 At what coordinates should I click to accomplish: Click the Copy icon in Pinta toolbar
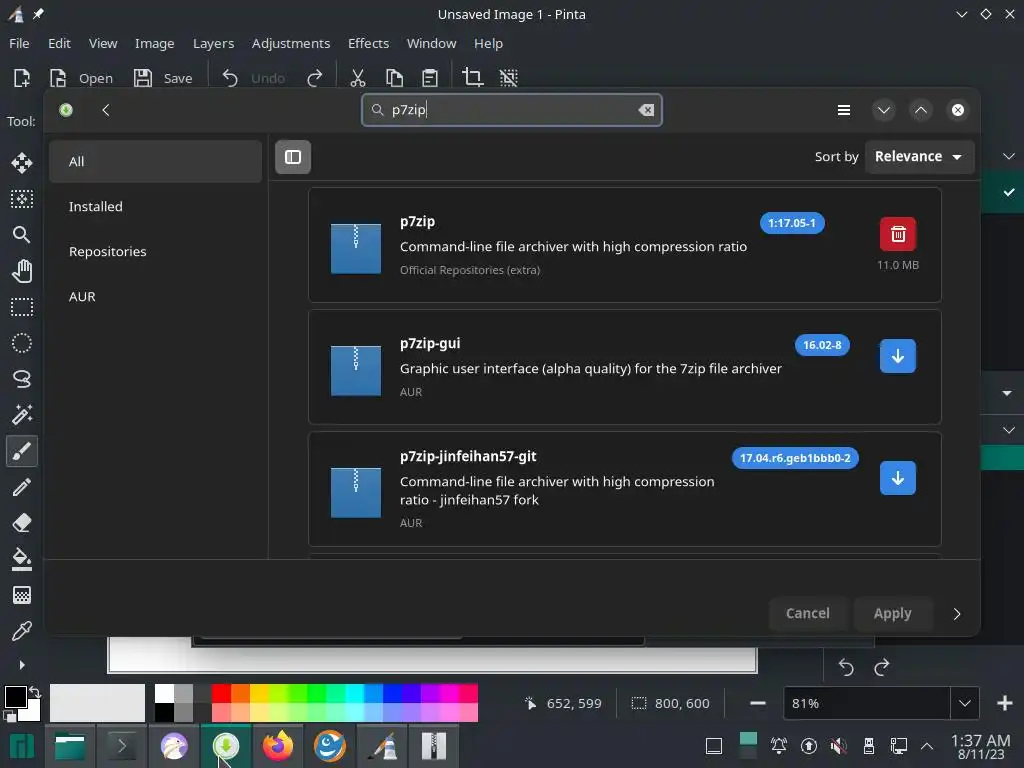click(x=394, y=78)
